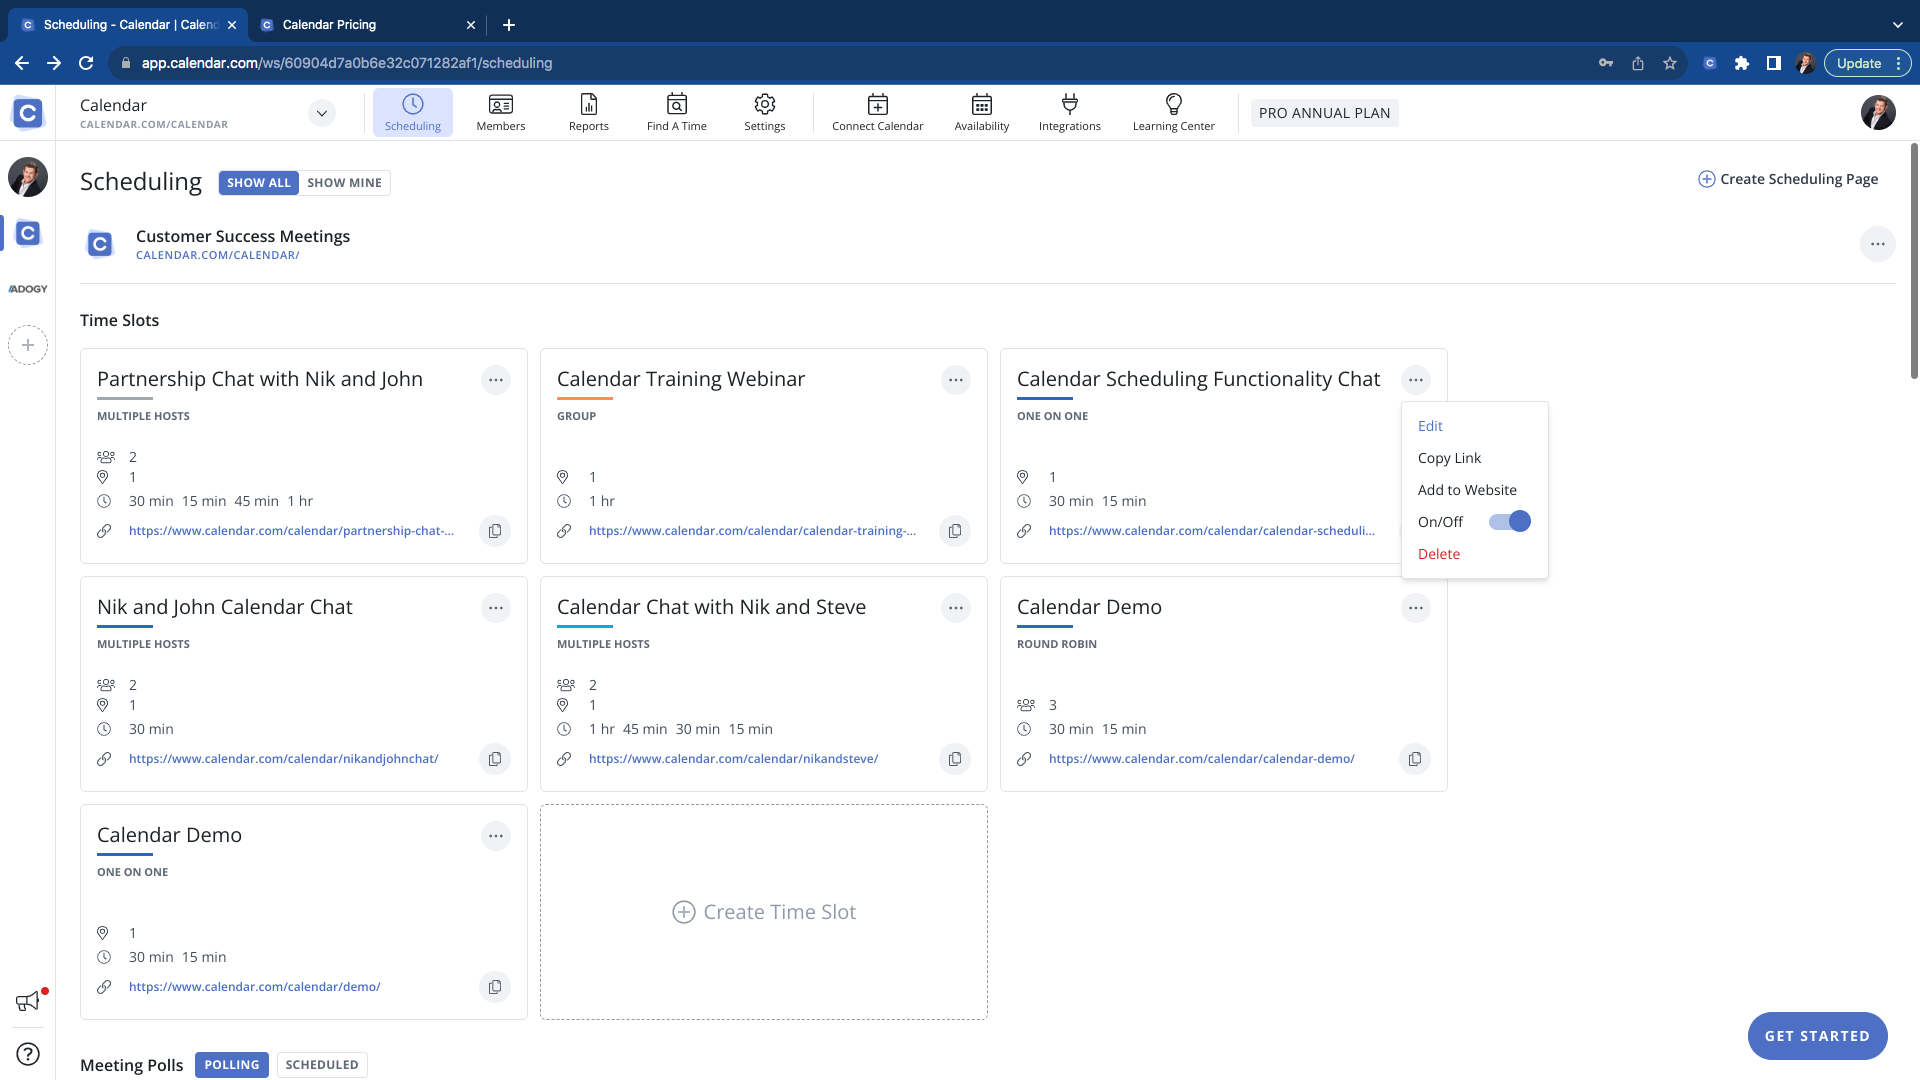
Task: Copy the nikandjohnchat link with copy icon
Action: coord(495,759)
